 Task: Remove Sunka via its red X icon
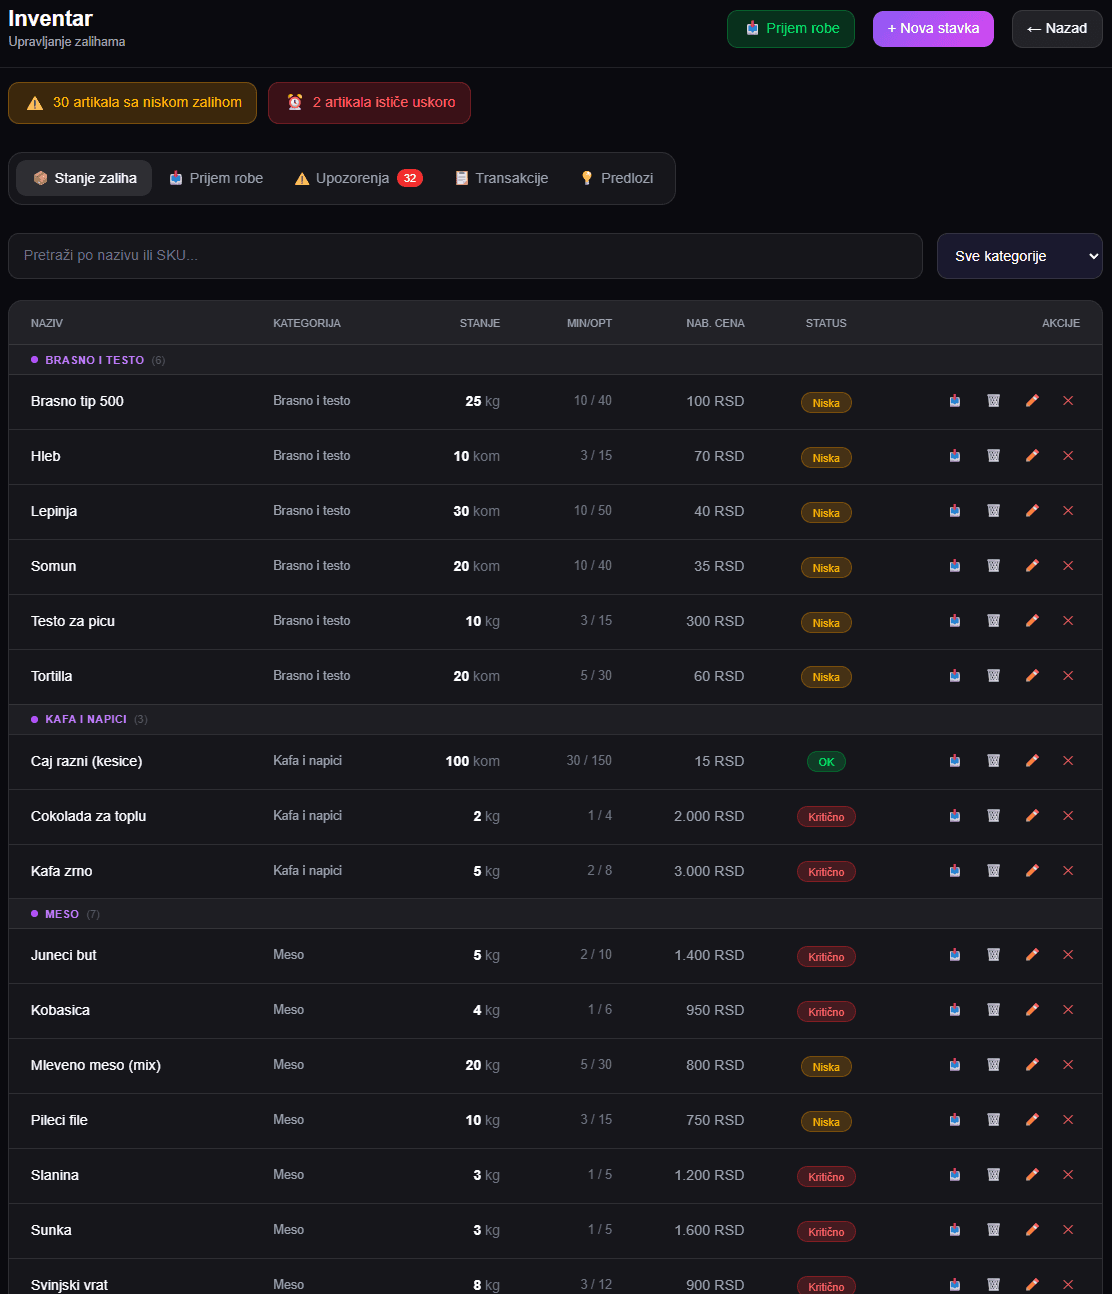1068,1230
